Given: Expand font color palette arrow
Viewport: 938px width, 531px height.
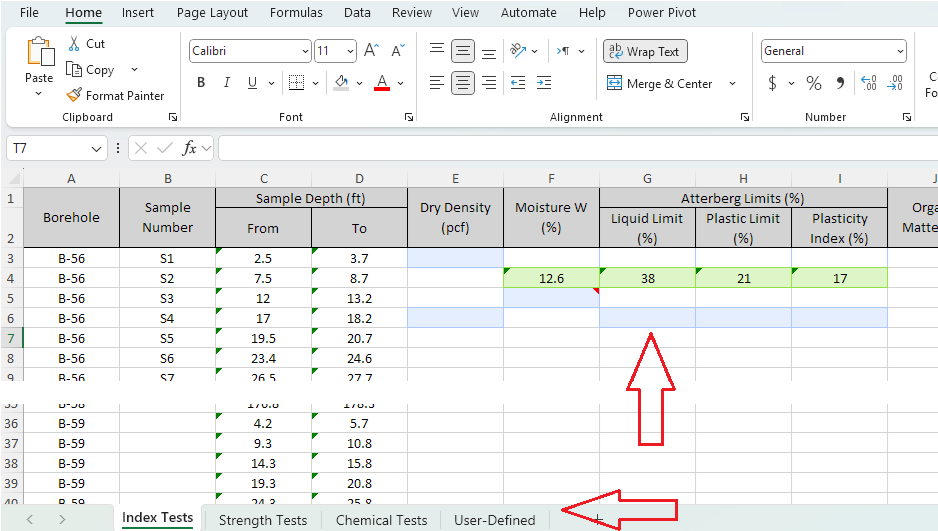Looking at the screenshot, I should [x=400, y=83].
